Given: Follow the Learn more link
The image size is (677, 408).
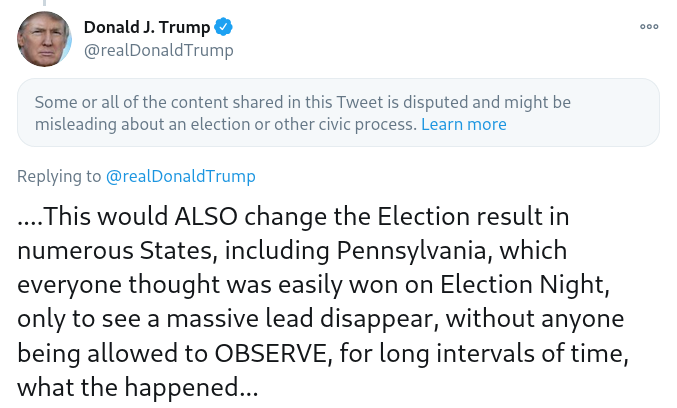Looking at the screenshot, I should [463, 125].
